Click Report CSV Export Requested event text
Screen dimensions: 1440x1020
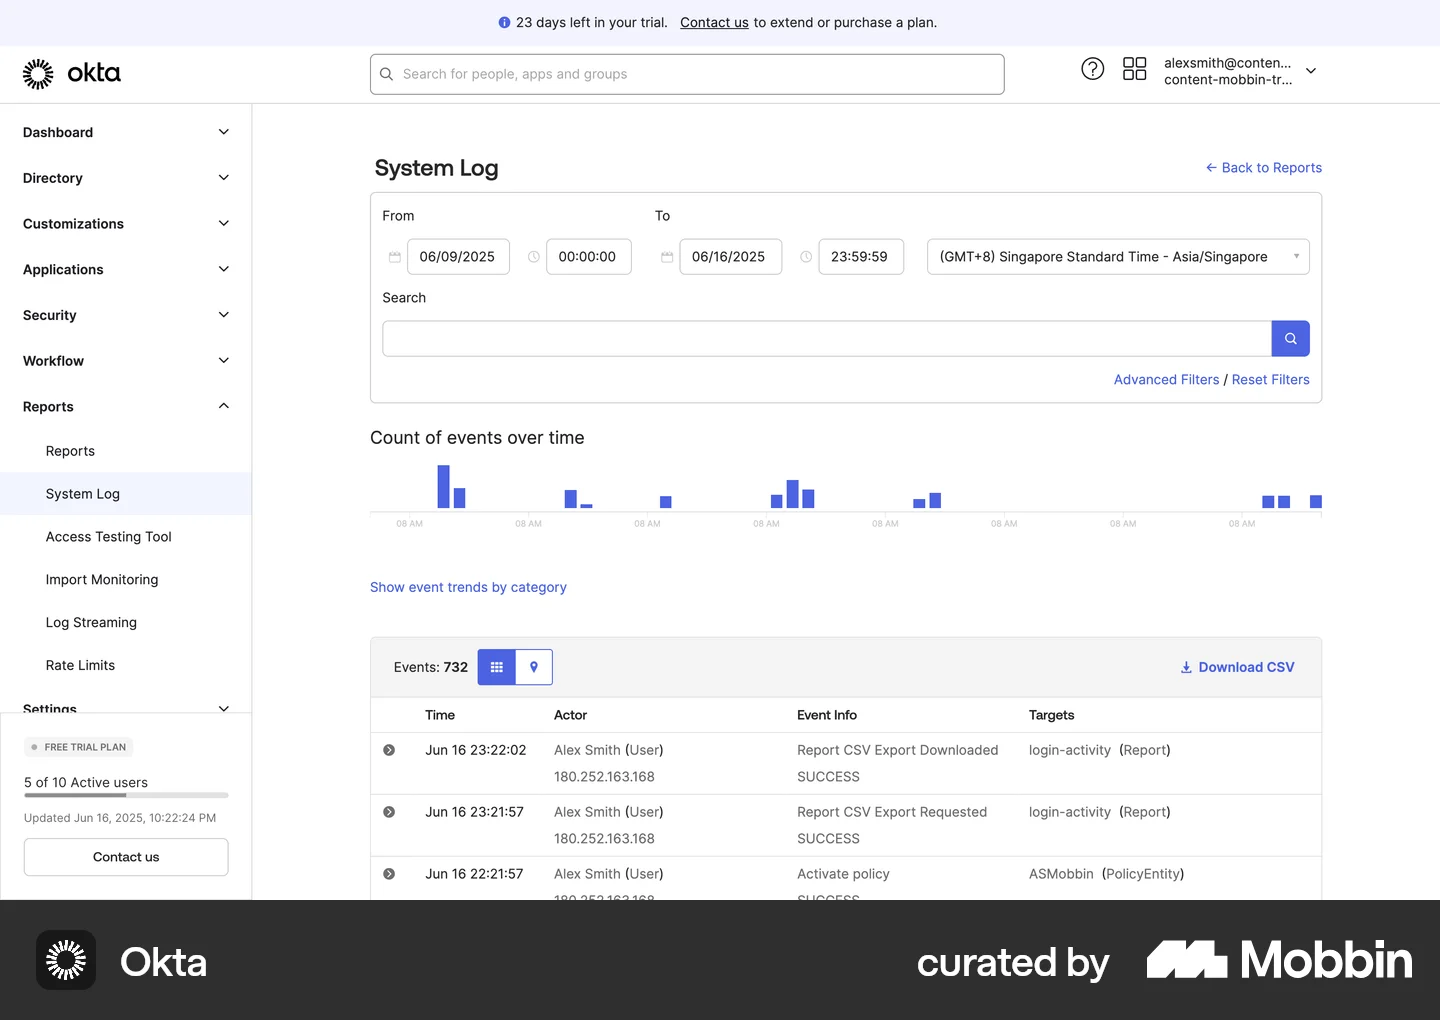(892, 812)
